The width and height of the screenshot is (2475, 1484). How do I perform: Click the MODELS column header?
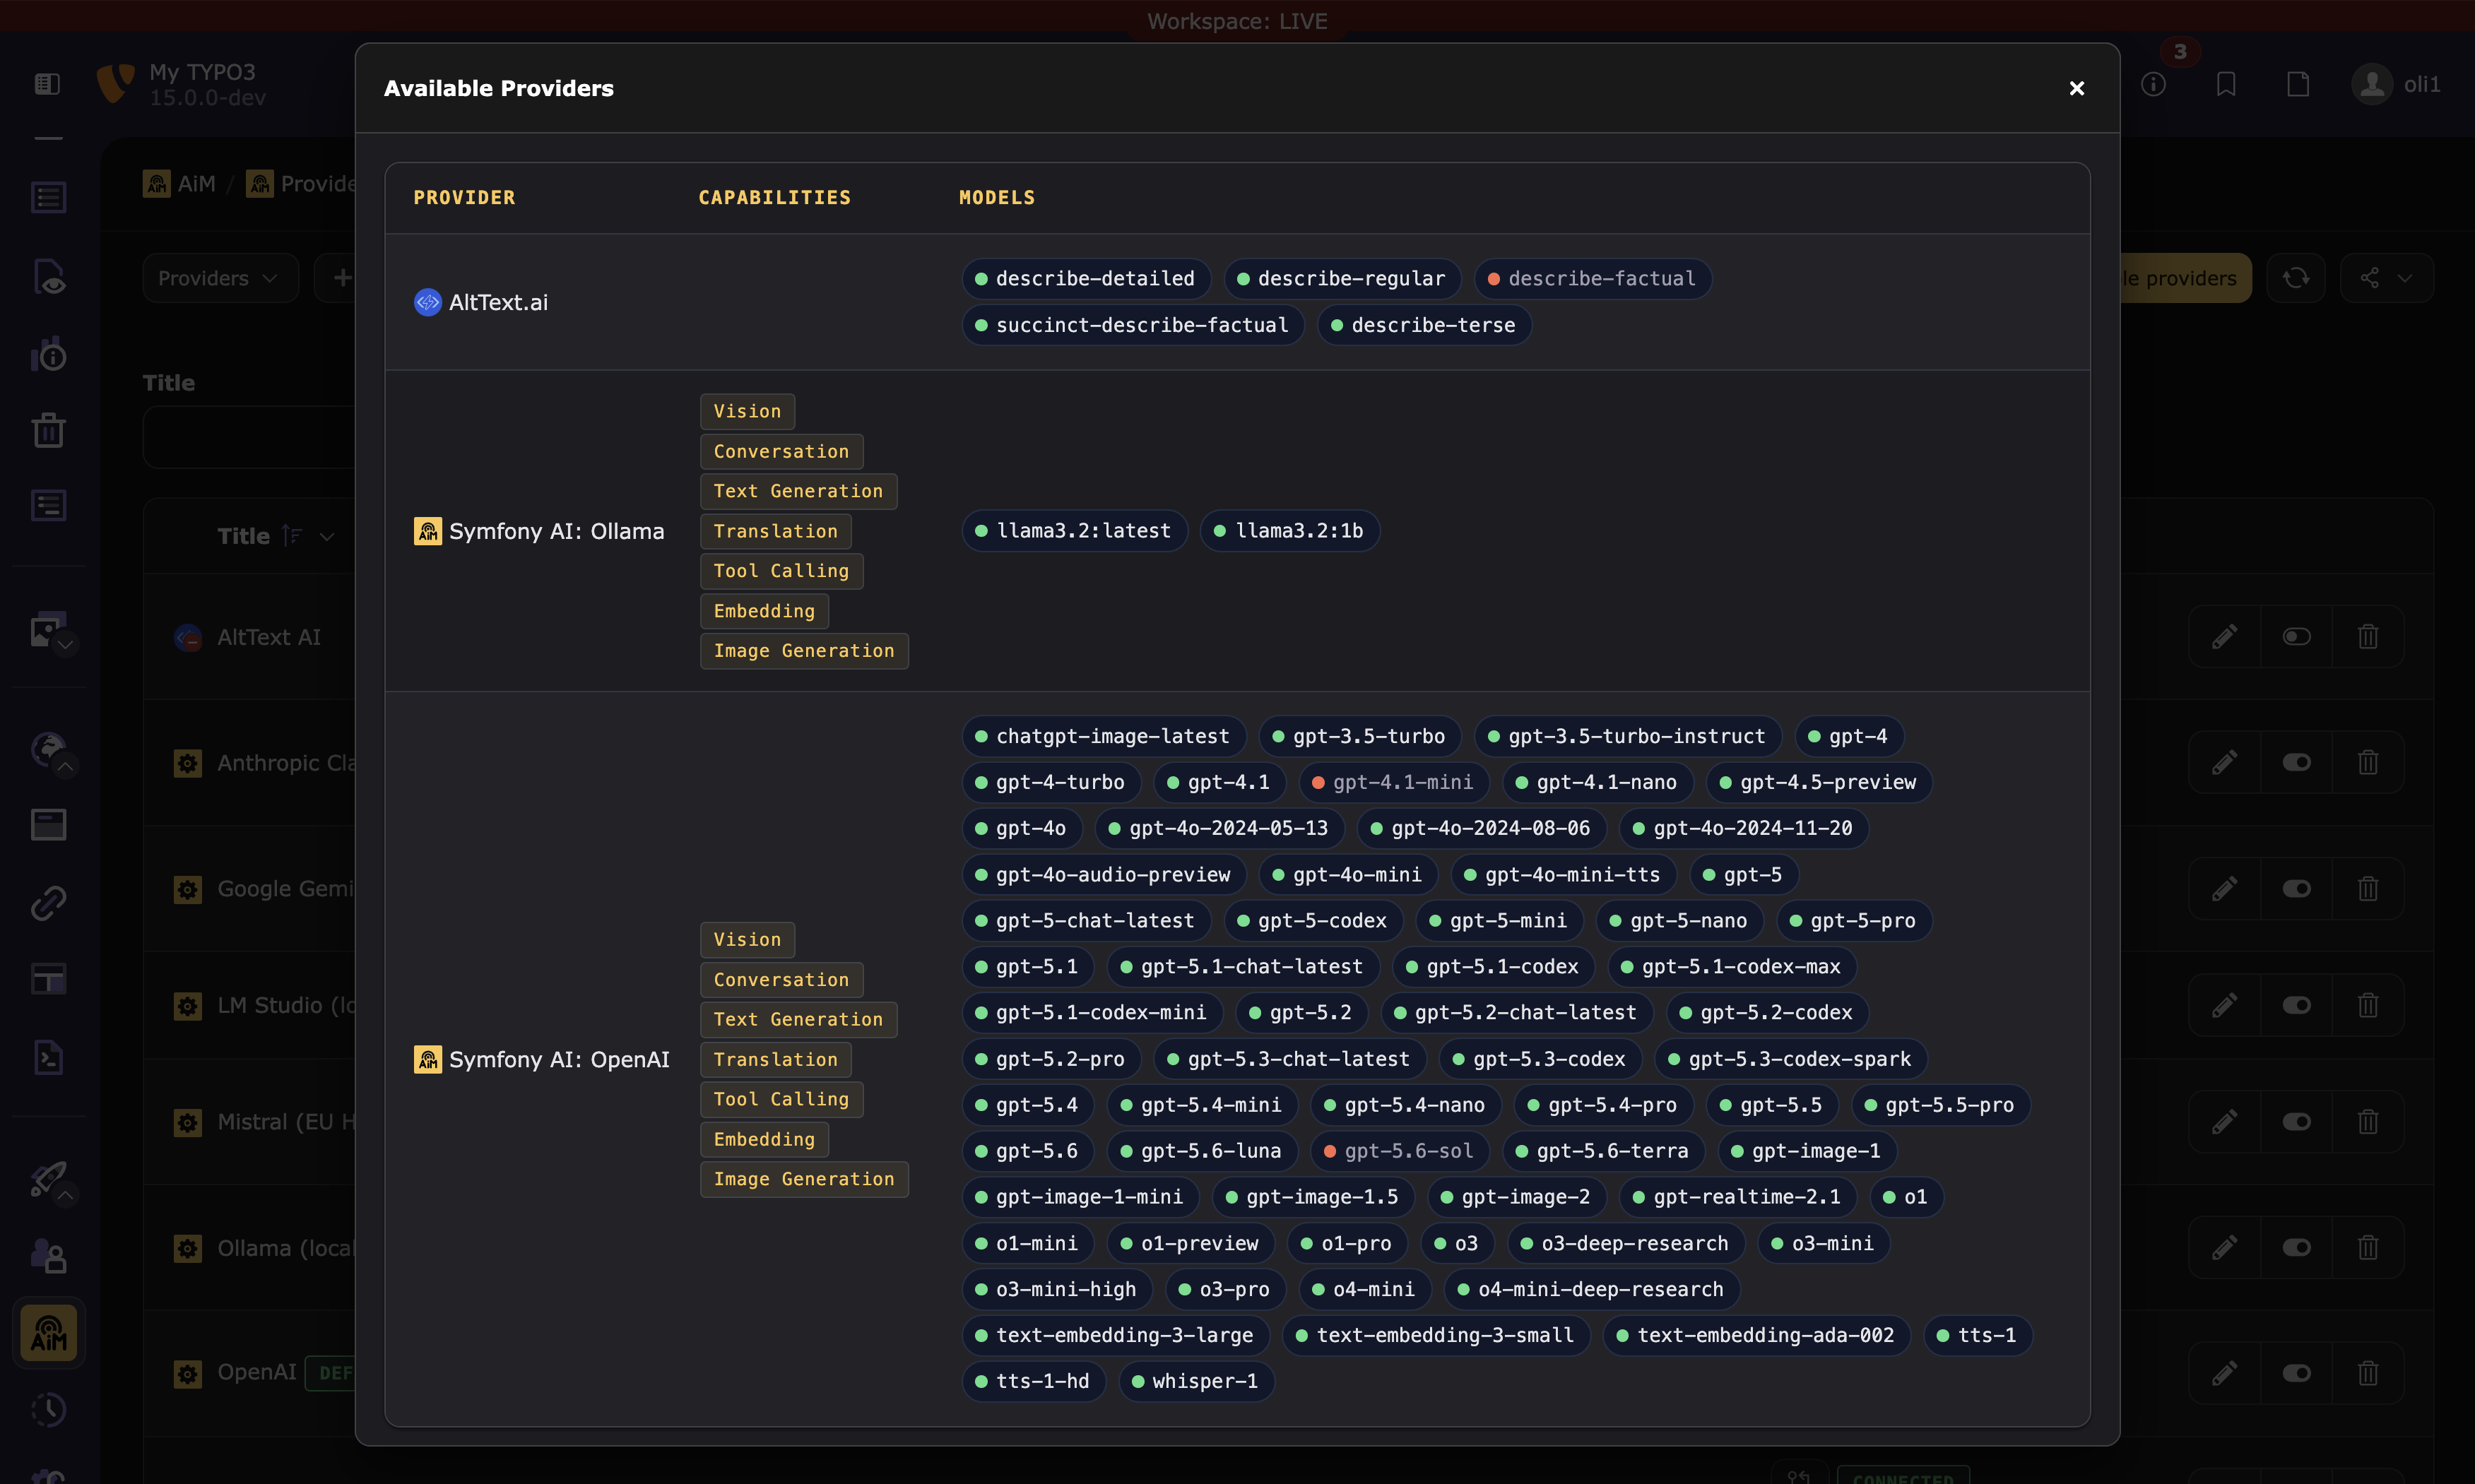click(997, 198)
